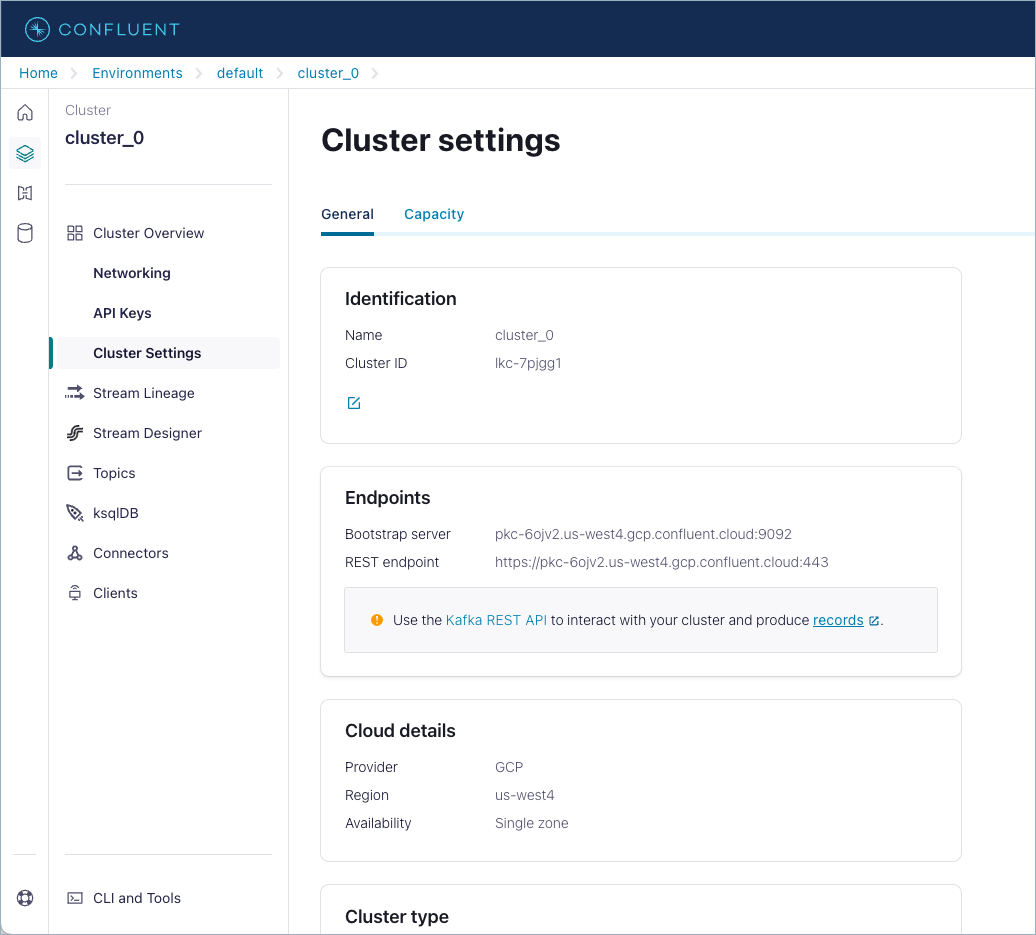Follow the underlined records link
Screen dimensions: 1036x935
click(x=838, y=620)
